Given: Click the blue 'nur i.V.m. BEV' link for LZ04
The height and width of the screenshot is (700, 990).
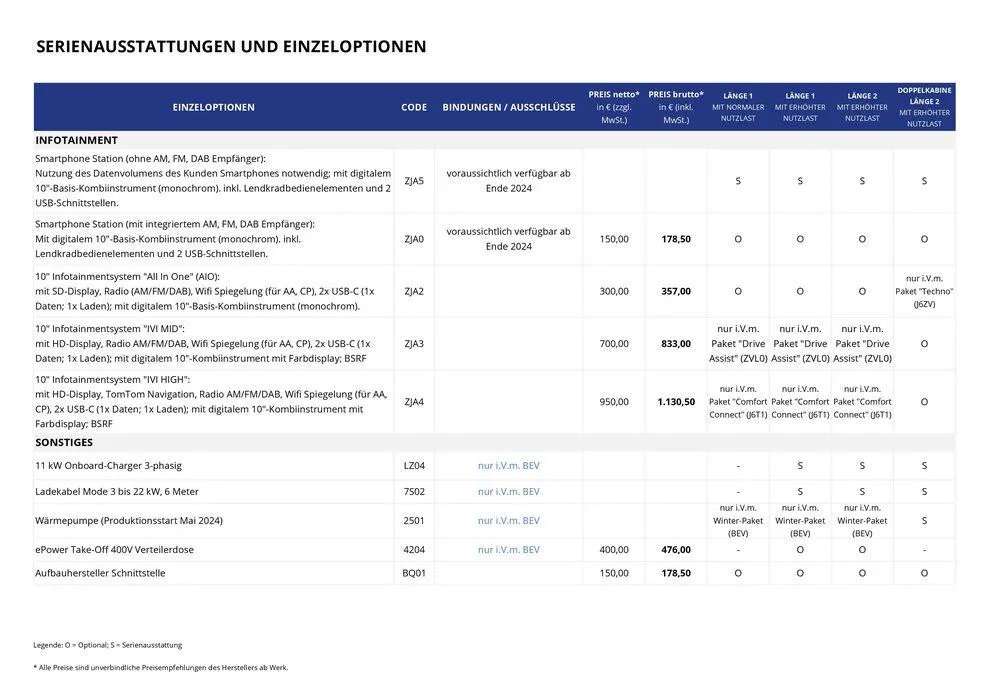Looking at the screenshot, I should pyautogui.click(x=507, y=464).
